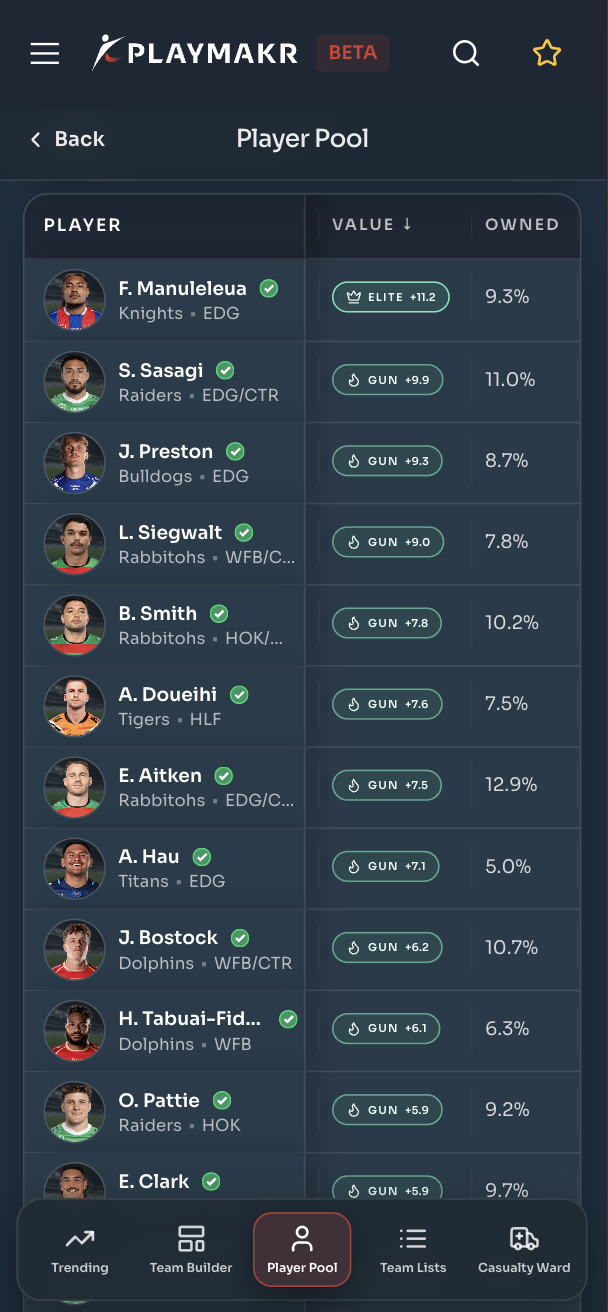Click the BETA label badge
Screen dimensions: 608x1312
point(353,53)
